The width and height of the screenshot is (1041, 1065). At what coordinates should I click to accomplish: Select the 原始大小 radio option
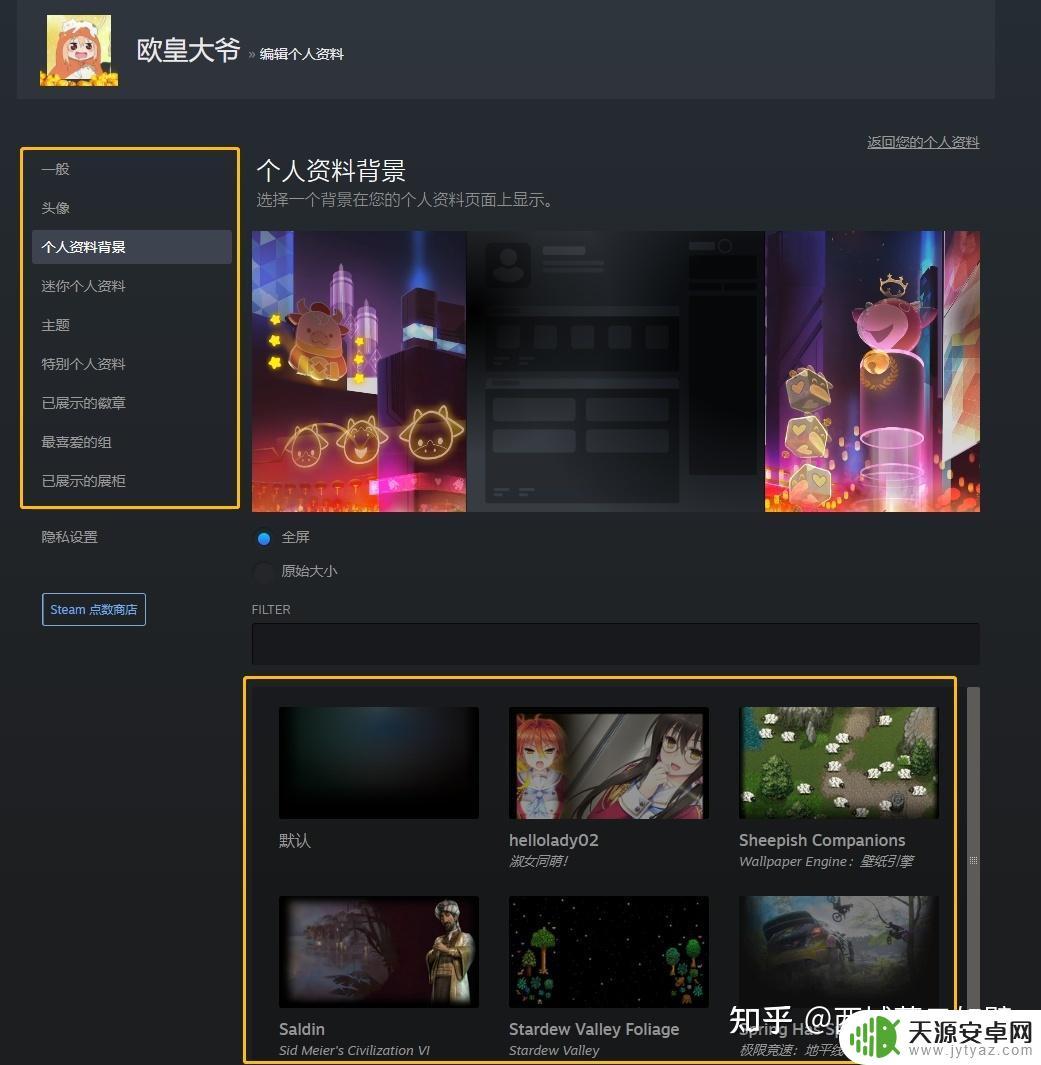coord(263,572)
